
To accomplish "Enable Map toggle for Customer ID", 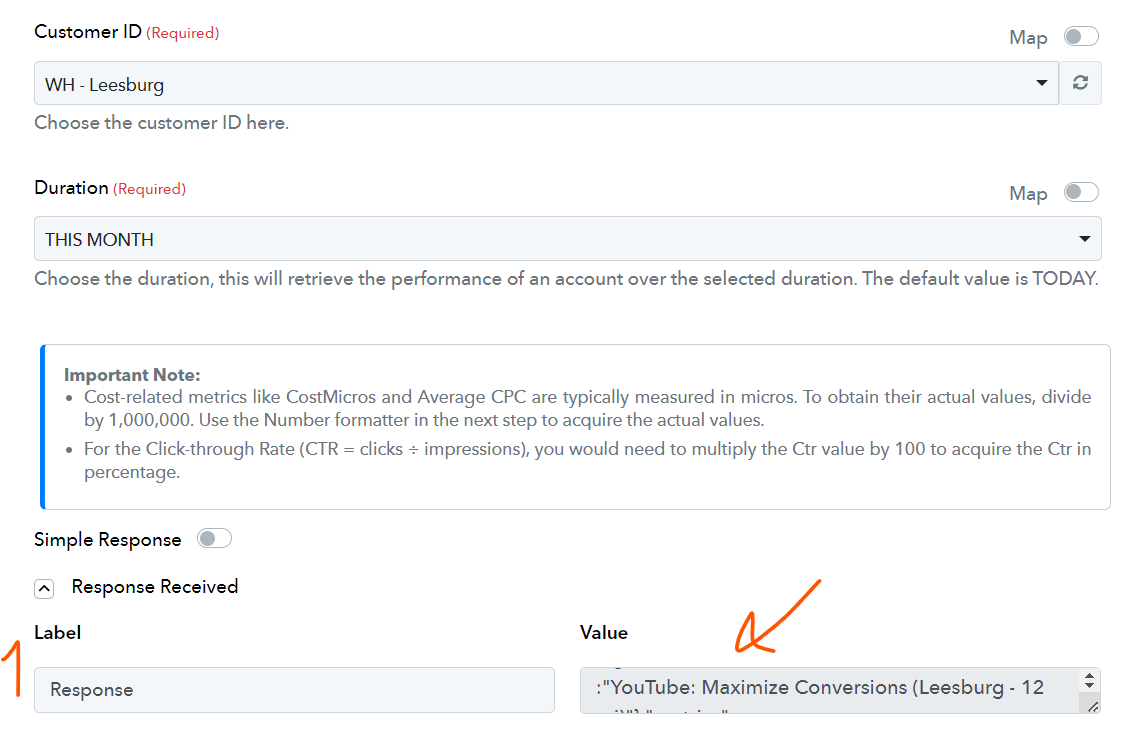I will pyautogui.click(x=1081, y=36).
